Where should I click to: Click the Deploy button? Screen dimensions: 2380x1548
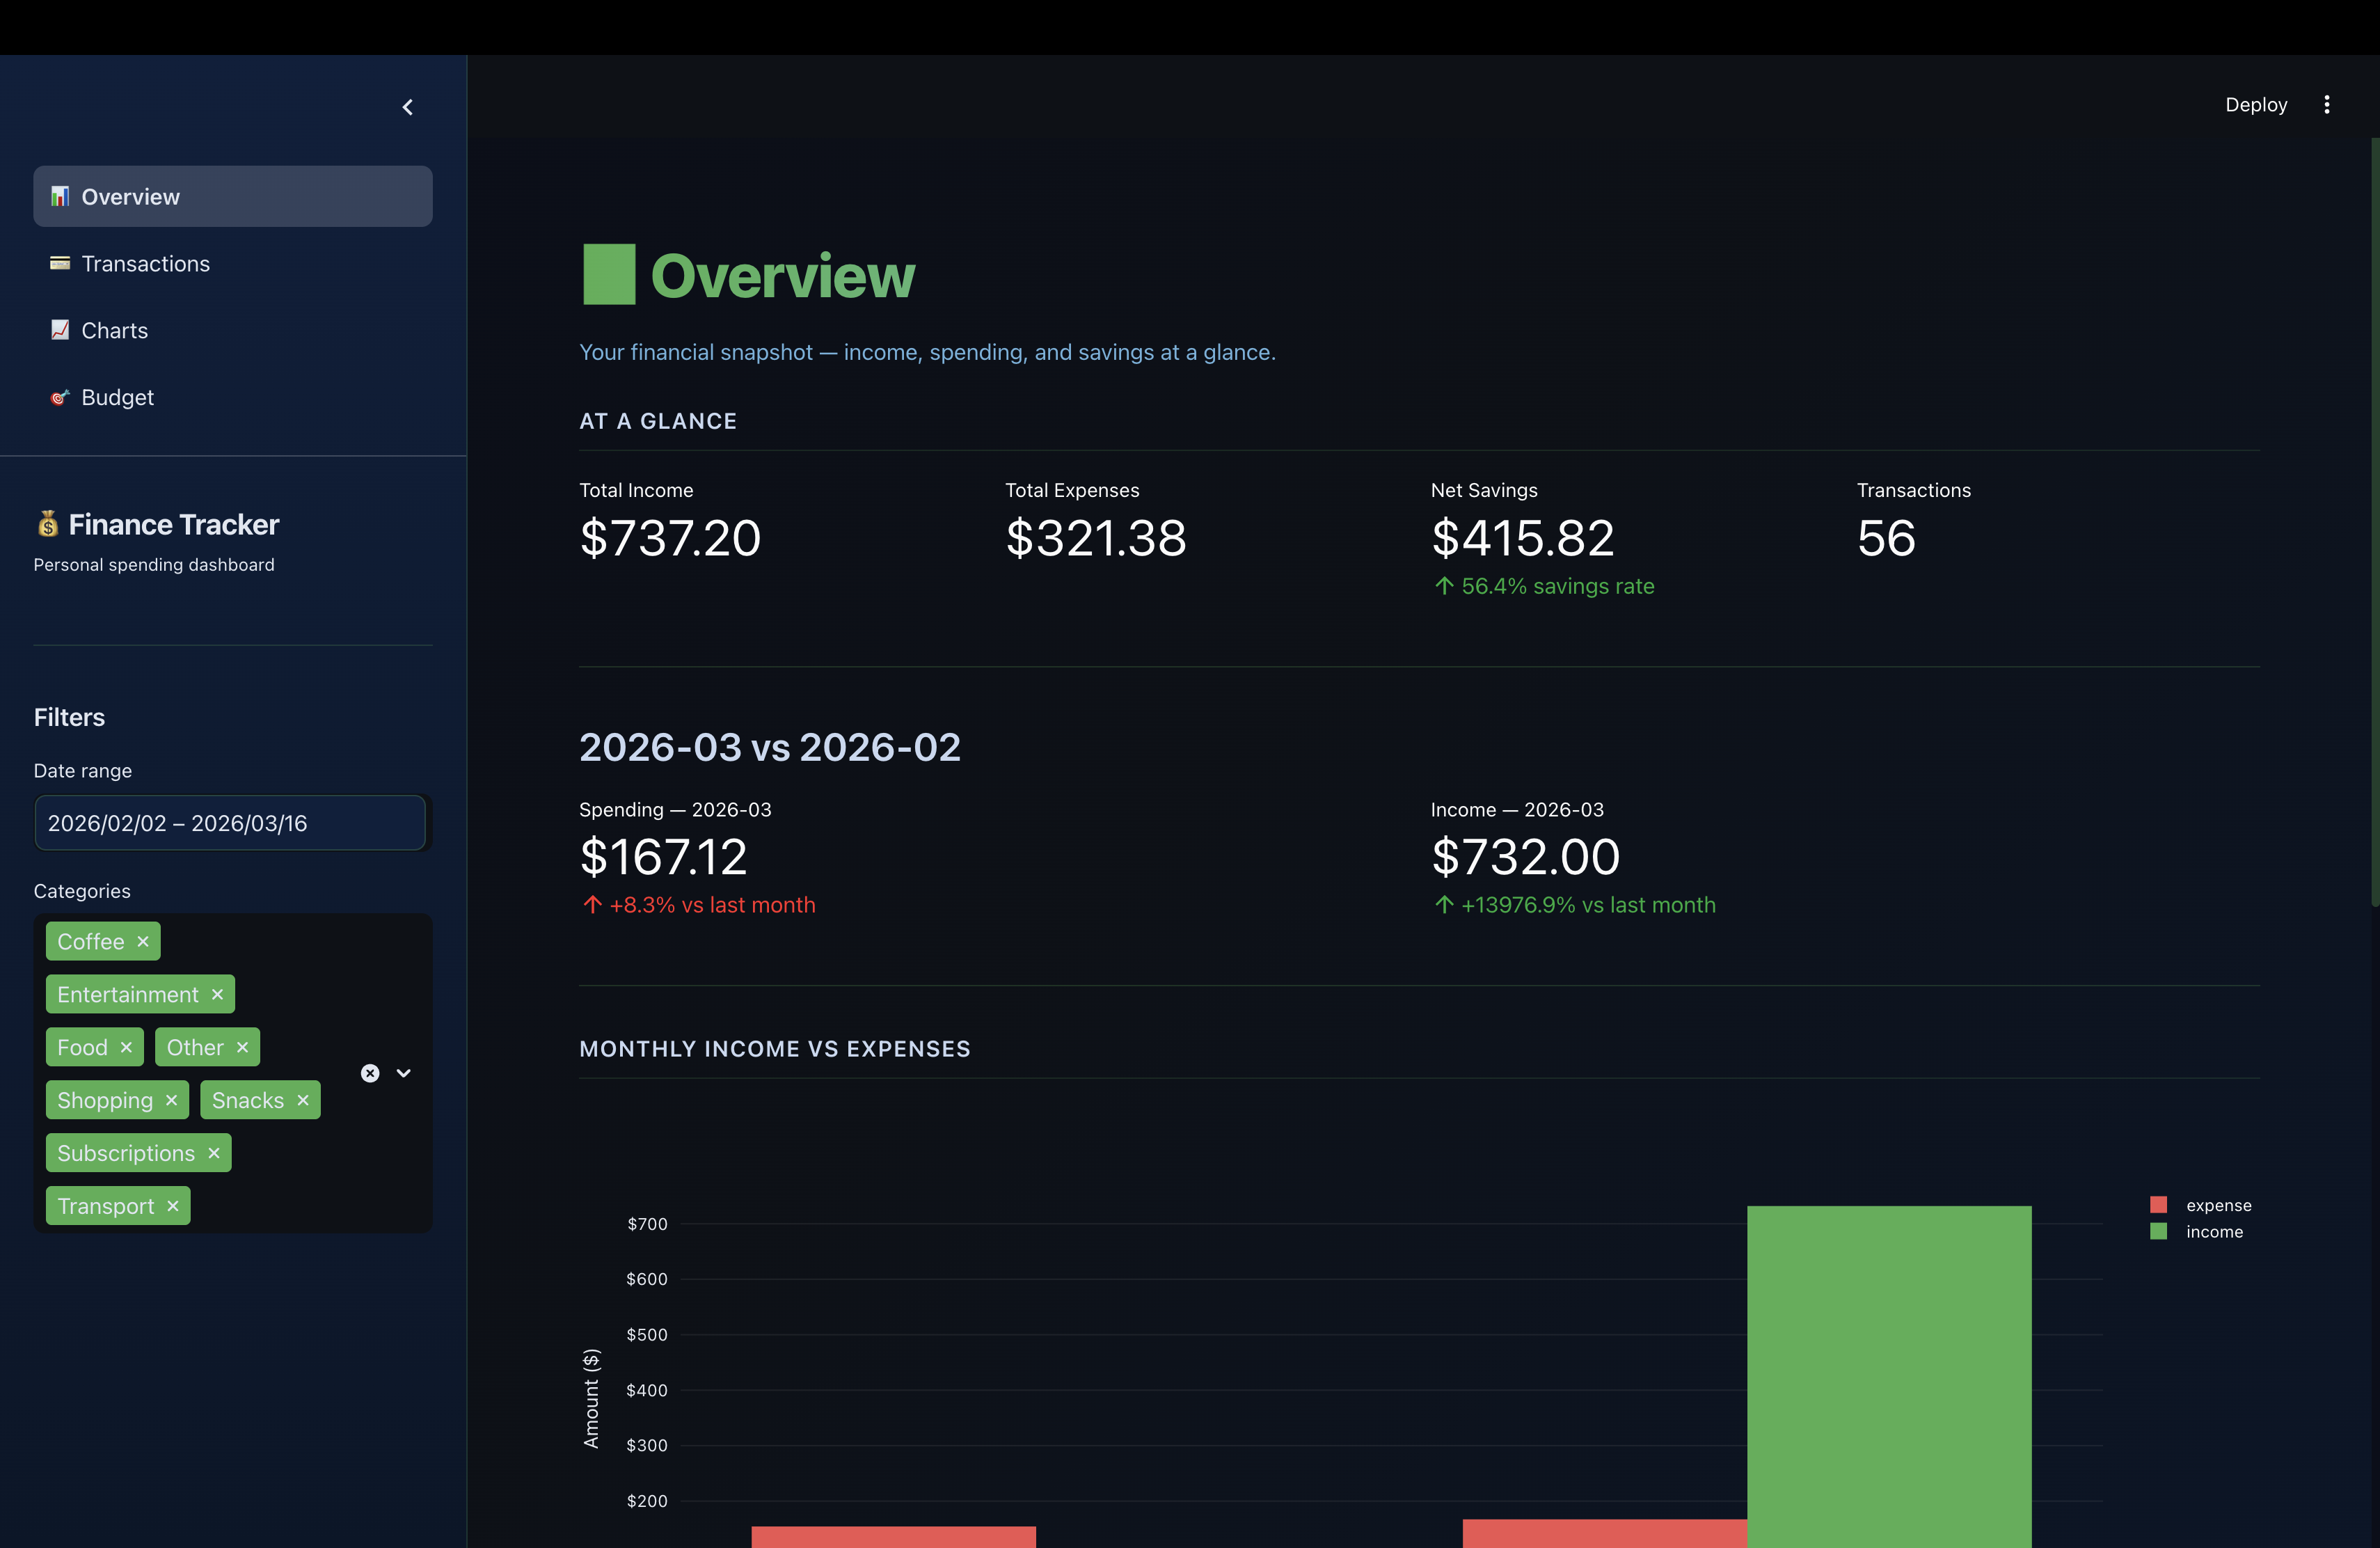2256,104
